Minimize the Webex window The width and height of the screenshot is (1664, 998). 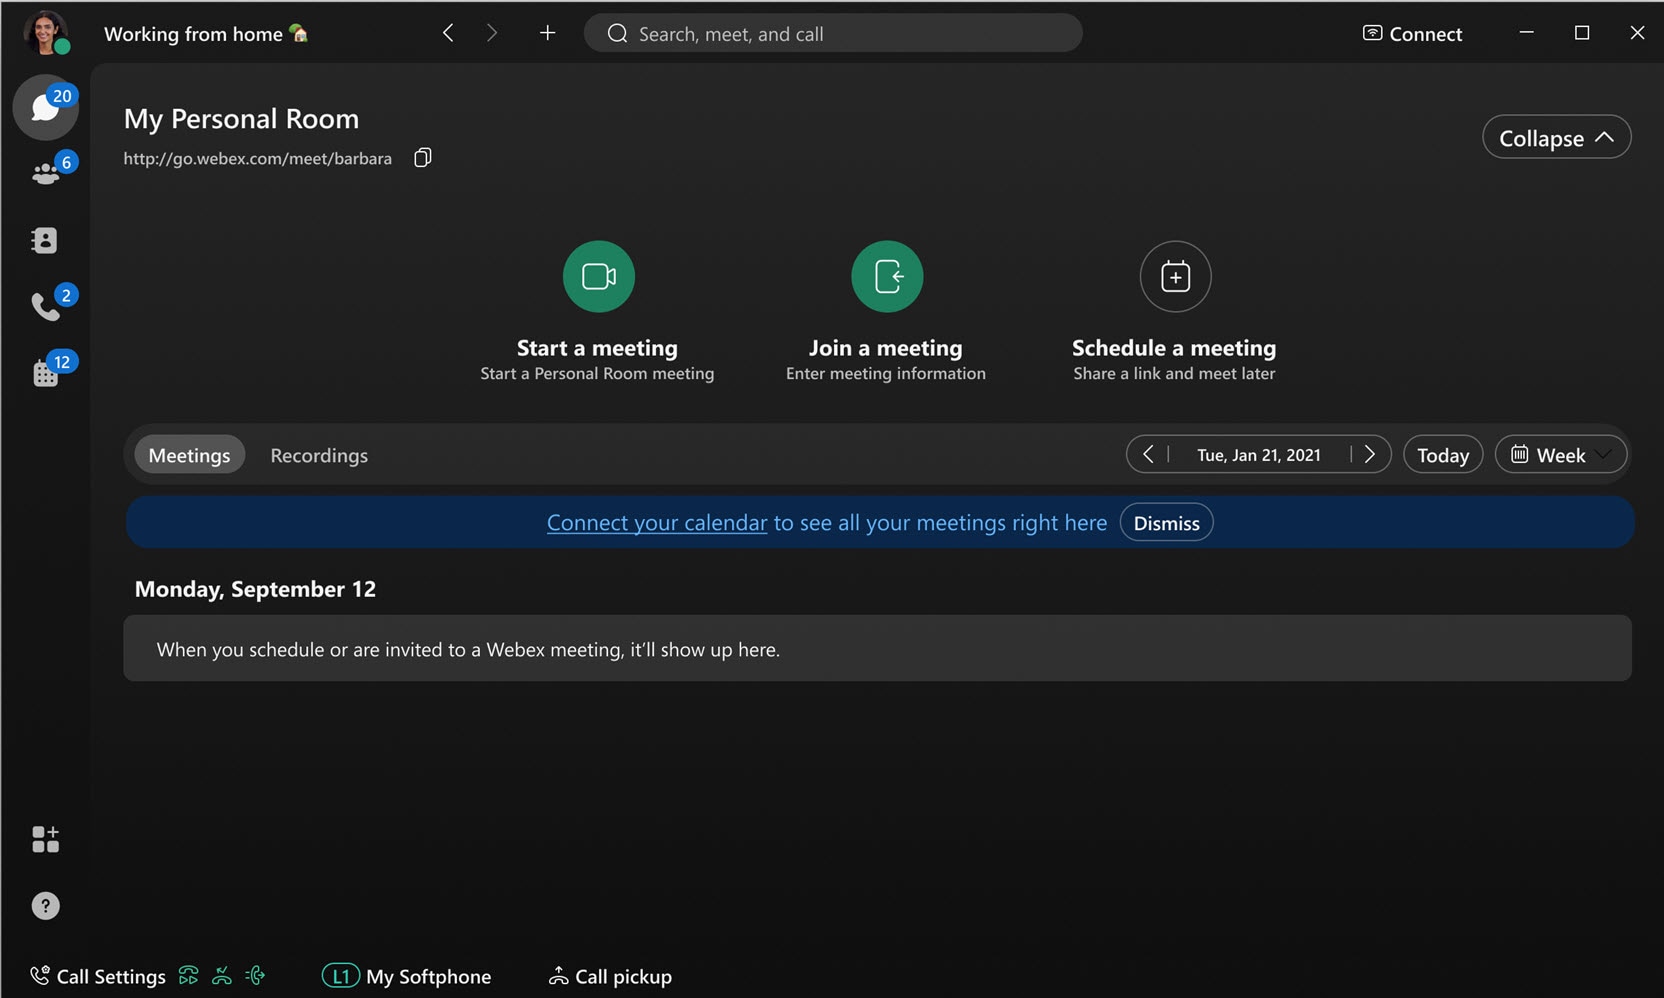click(x=1526, y=33)
